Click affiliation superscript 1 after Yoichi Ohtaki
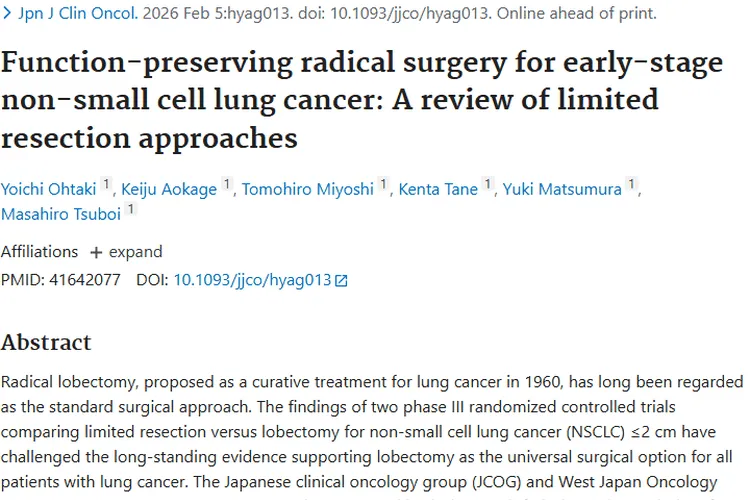Image resolution: width=750 pixels, height=500 pixels. (106, 184)
